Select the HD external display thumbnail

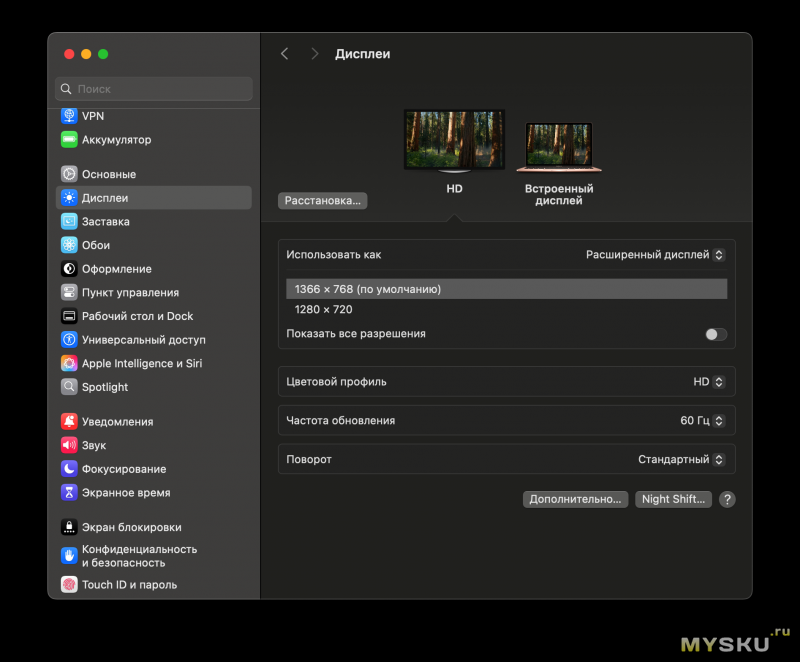(454, 140)
